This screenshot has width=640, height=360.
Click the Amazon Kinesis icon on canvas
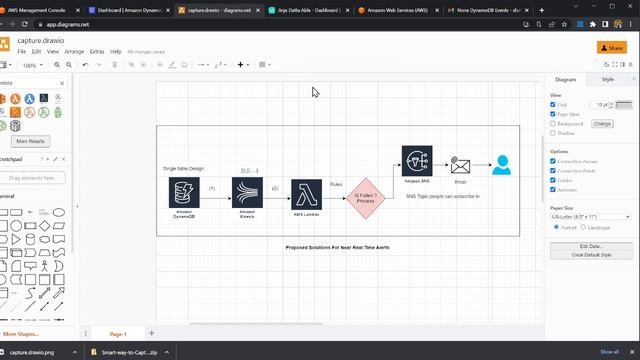pos(247,192)
